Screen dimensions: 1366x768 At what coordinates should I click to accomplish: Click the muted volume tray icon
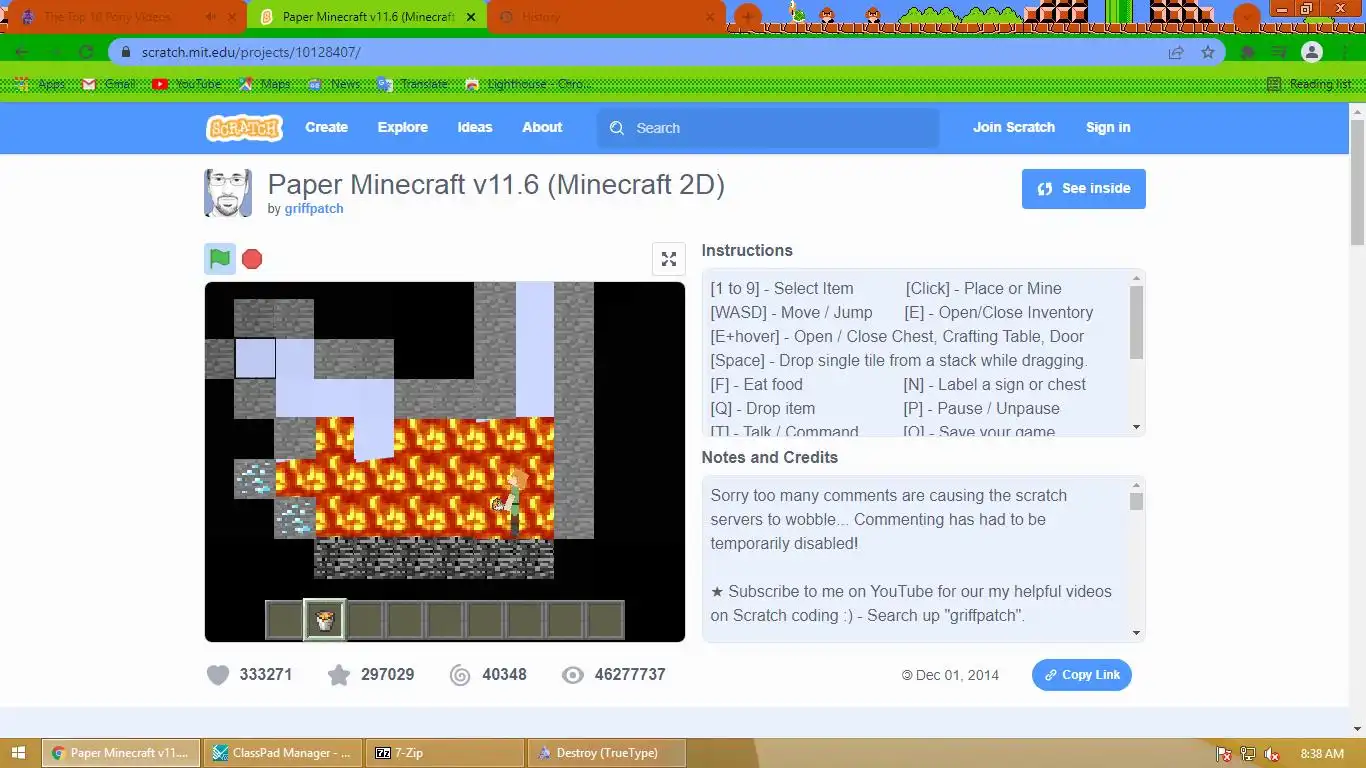click(x=1271, y=754)
